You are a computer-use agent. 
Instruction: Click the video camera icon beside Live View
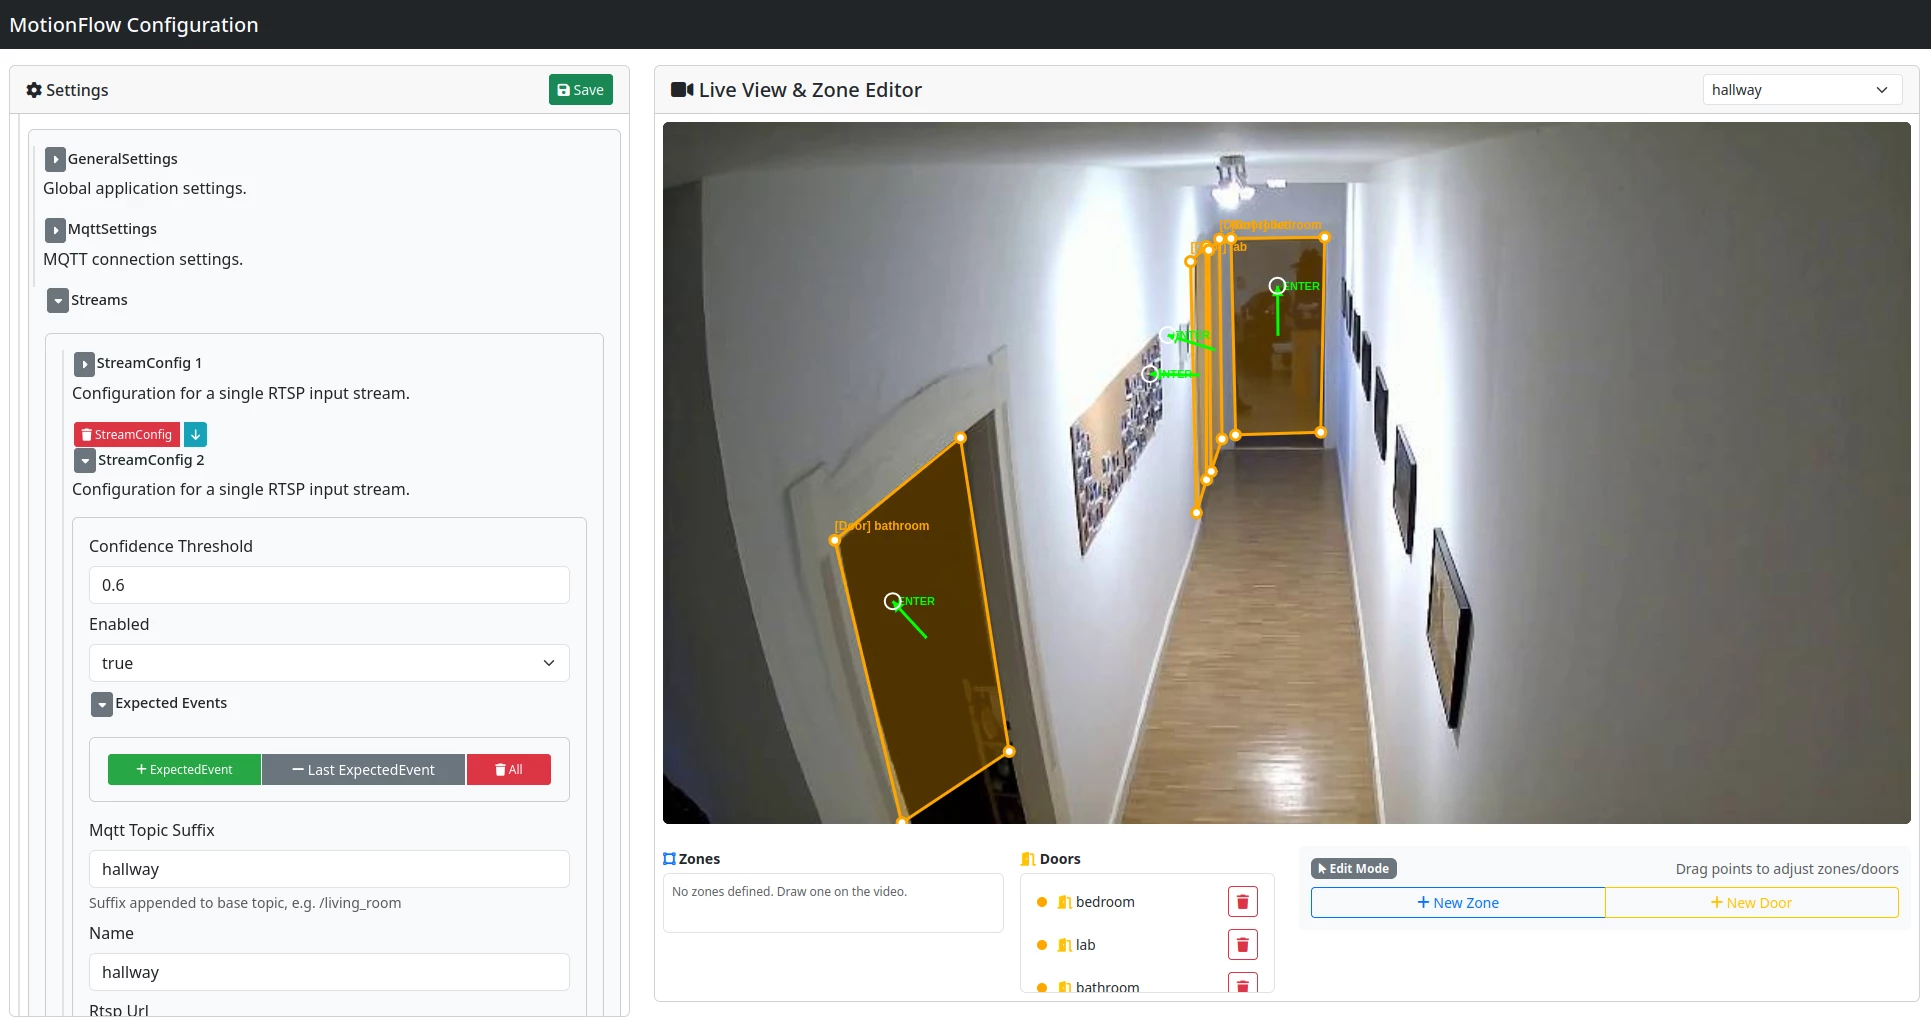tap(682, 90)
